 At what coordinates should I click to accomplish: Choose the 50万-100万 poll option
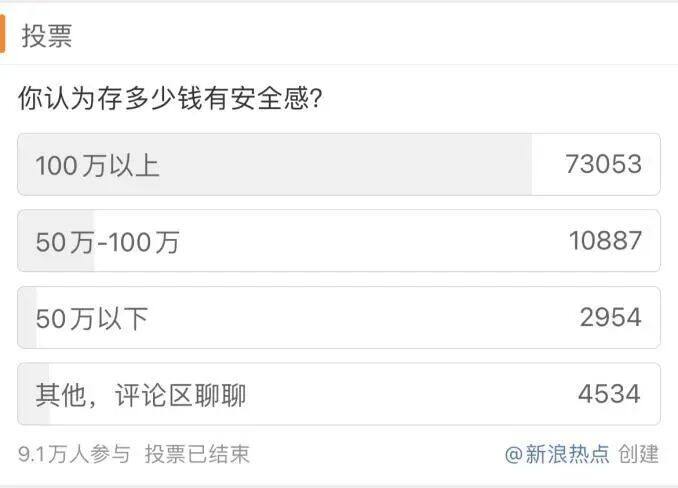pos(108,241)
